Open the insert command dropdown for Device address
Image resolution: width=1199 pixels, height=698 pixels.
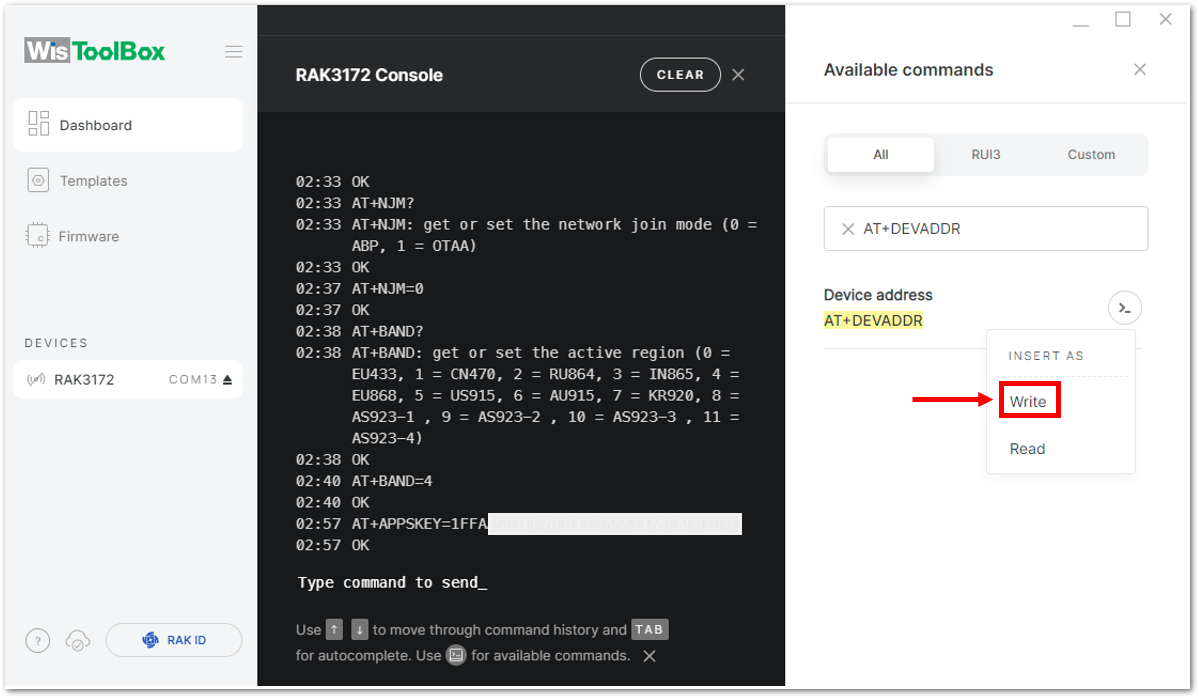(x=1125, y=308)
